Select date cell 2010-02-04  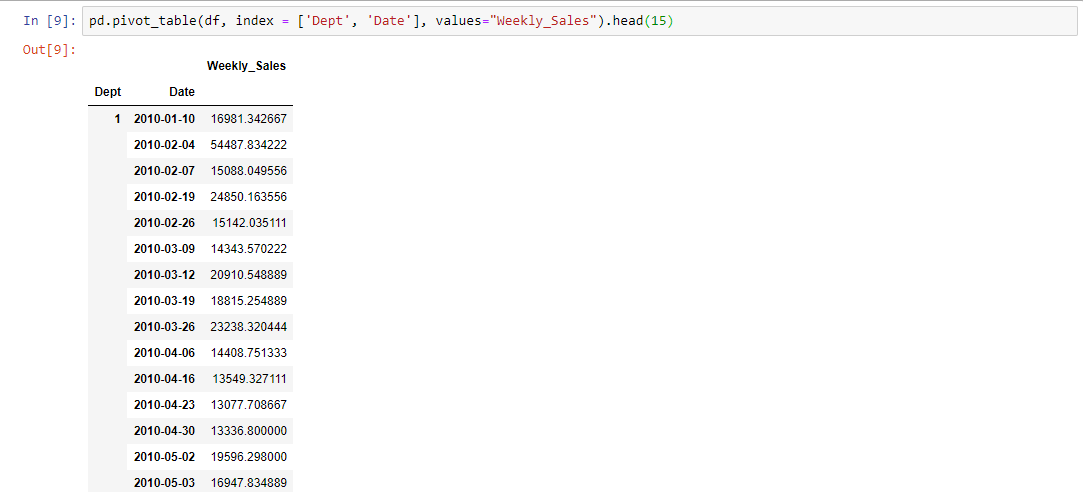point(164,145)
